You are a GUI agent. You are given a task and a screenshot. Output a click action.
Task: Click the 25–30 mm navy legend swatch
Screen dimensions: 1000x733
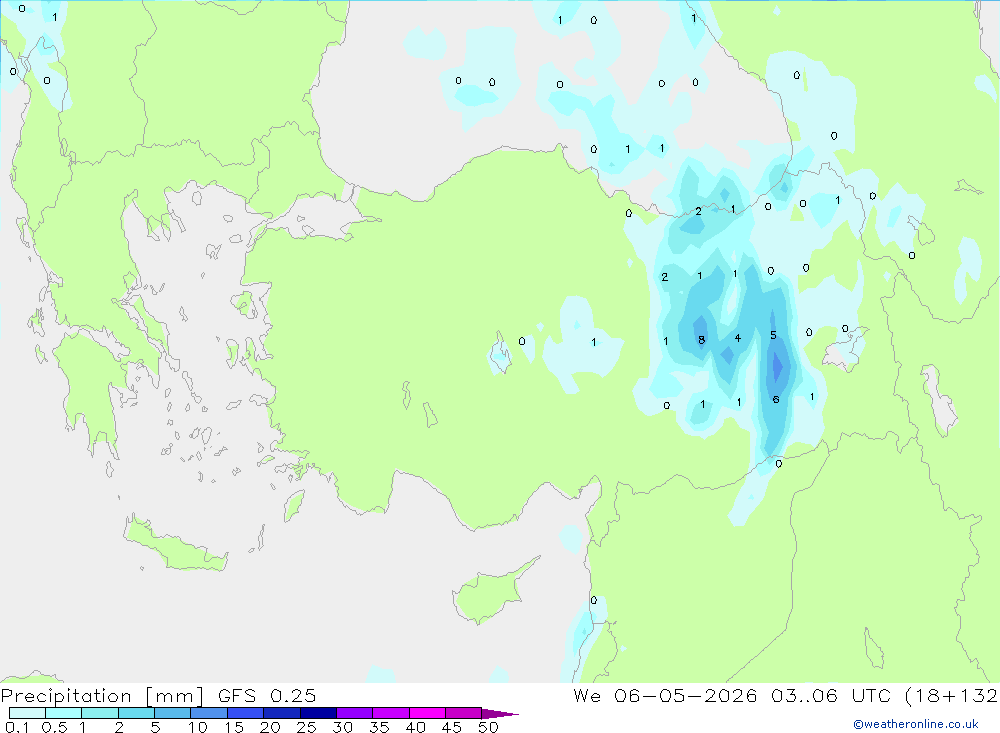pyautogui.click(x=318, y=713)
